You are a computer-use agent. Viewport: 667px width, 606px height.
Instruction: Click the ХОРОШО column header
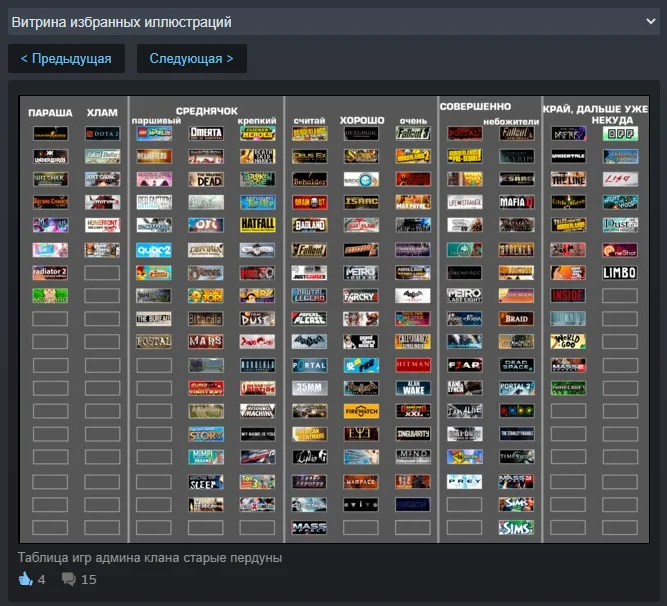pos(362,120)
